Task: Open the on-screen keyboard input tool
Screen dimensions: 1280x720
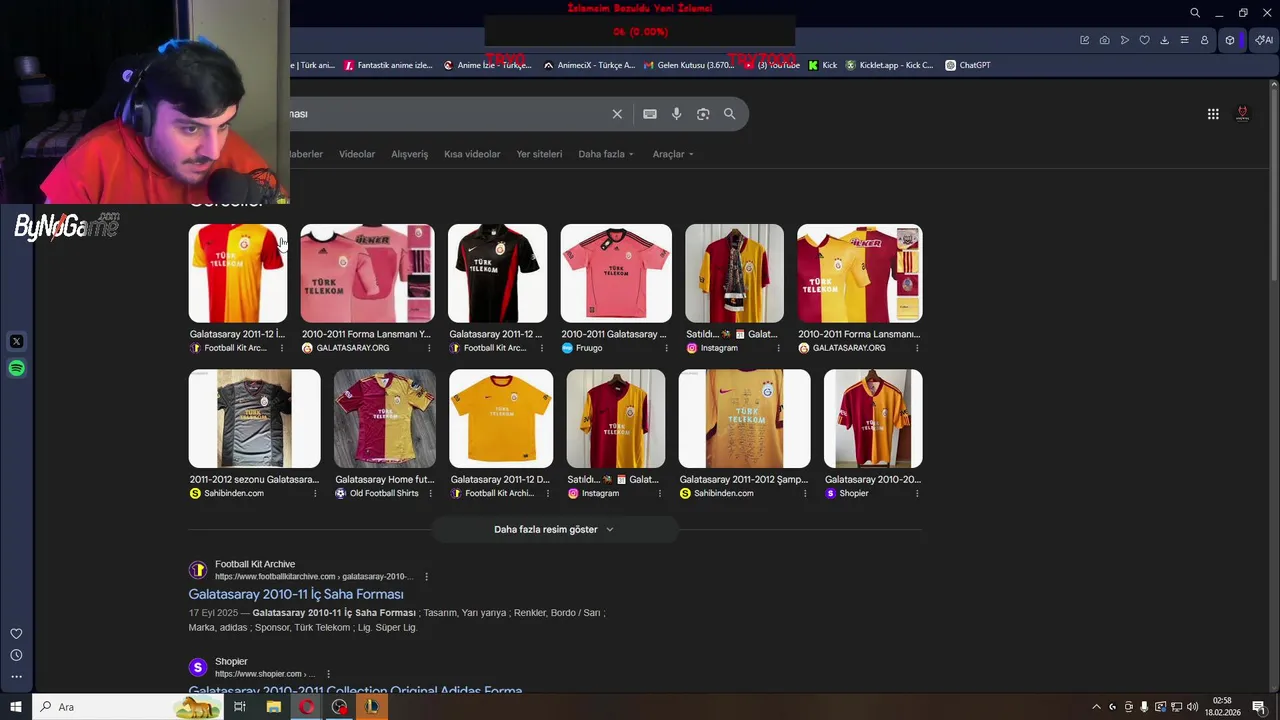Action: coord(650,114)
